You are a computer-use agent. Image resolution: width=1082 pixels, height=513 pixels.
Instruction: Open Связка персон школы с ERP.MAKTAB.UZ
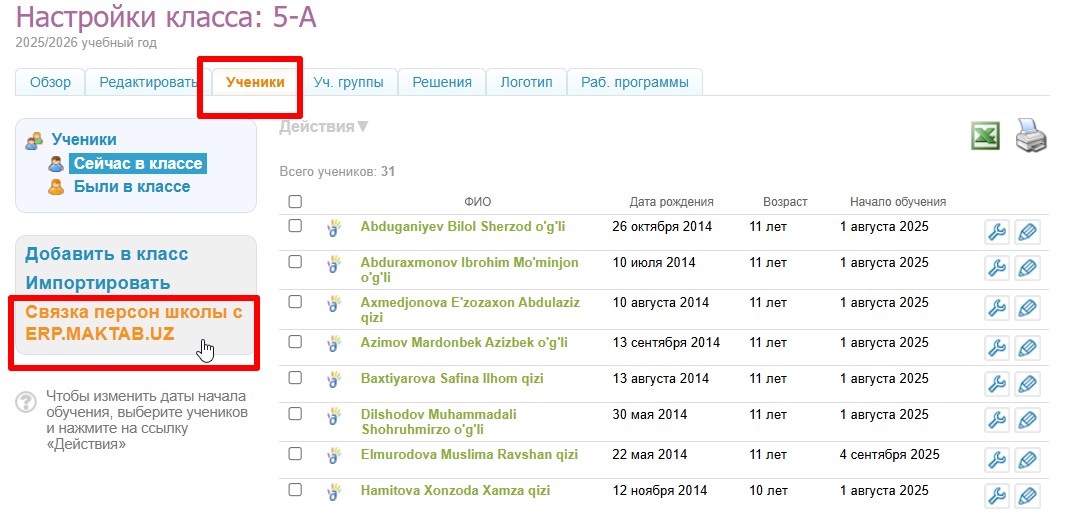tap(134, 322)
